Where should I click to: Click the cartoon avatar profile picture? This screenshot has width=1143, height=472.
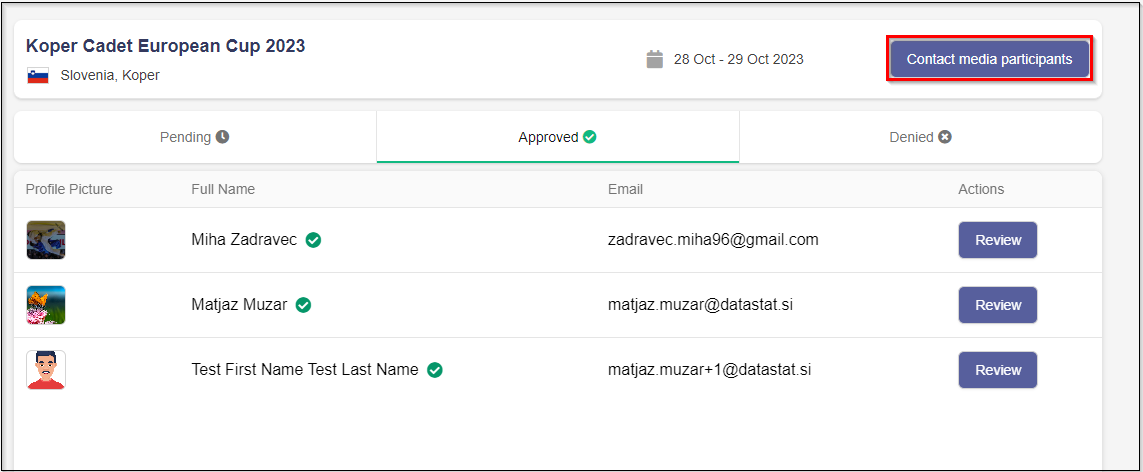46,370
